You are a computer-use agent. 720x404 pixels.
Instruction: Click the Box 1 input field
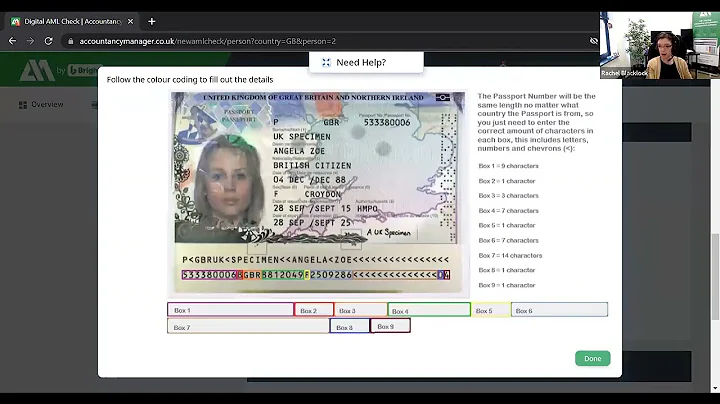[x=231, y=310]
